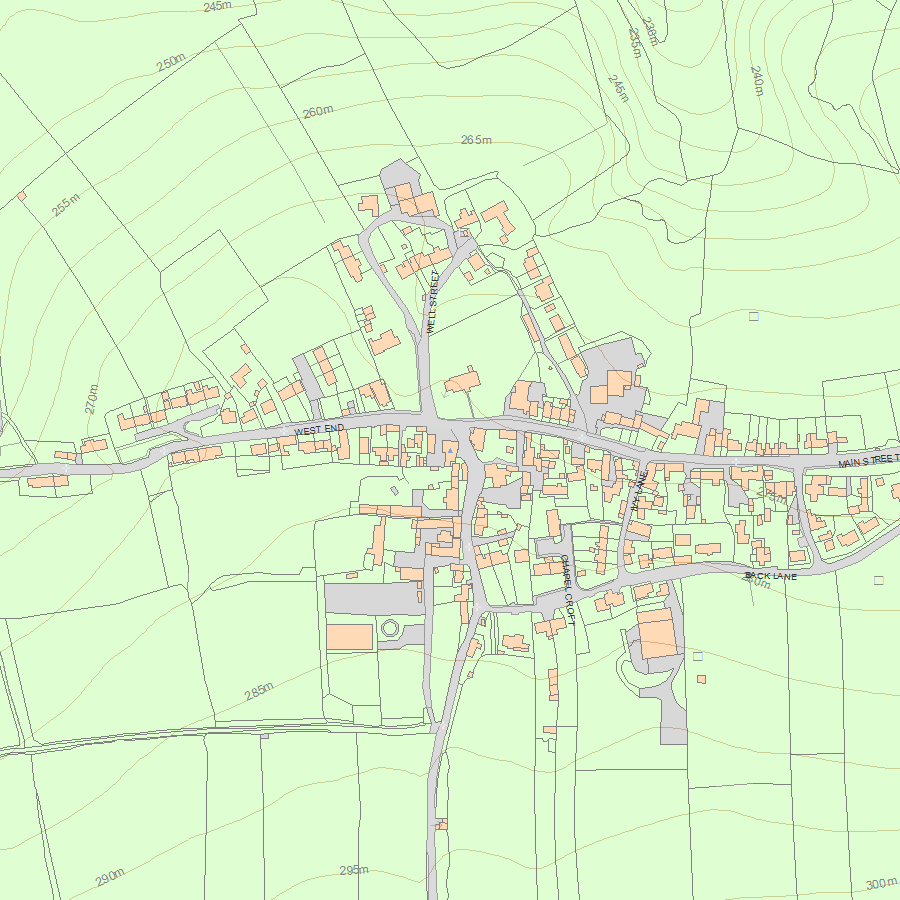
Task: Select the "245m" label above the 250m label
Action: [217, 6]
